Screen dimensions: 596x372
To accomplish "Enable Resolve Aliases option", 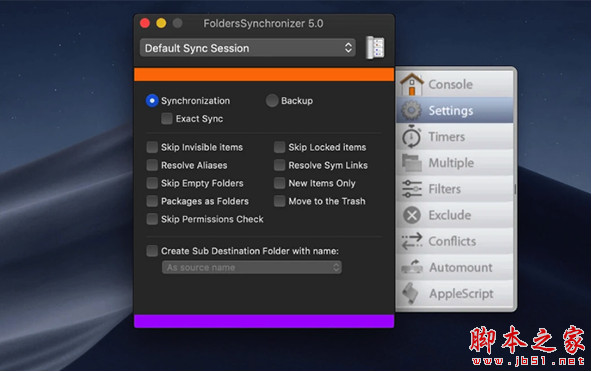I will pyautogui.click(x=152, y=165).
